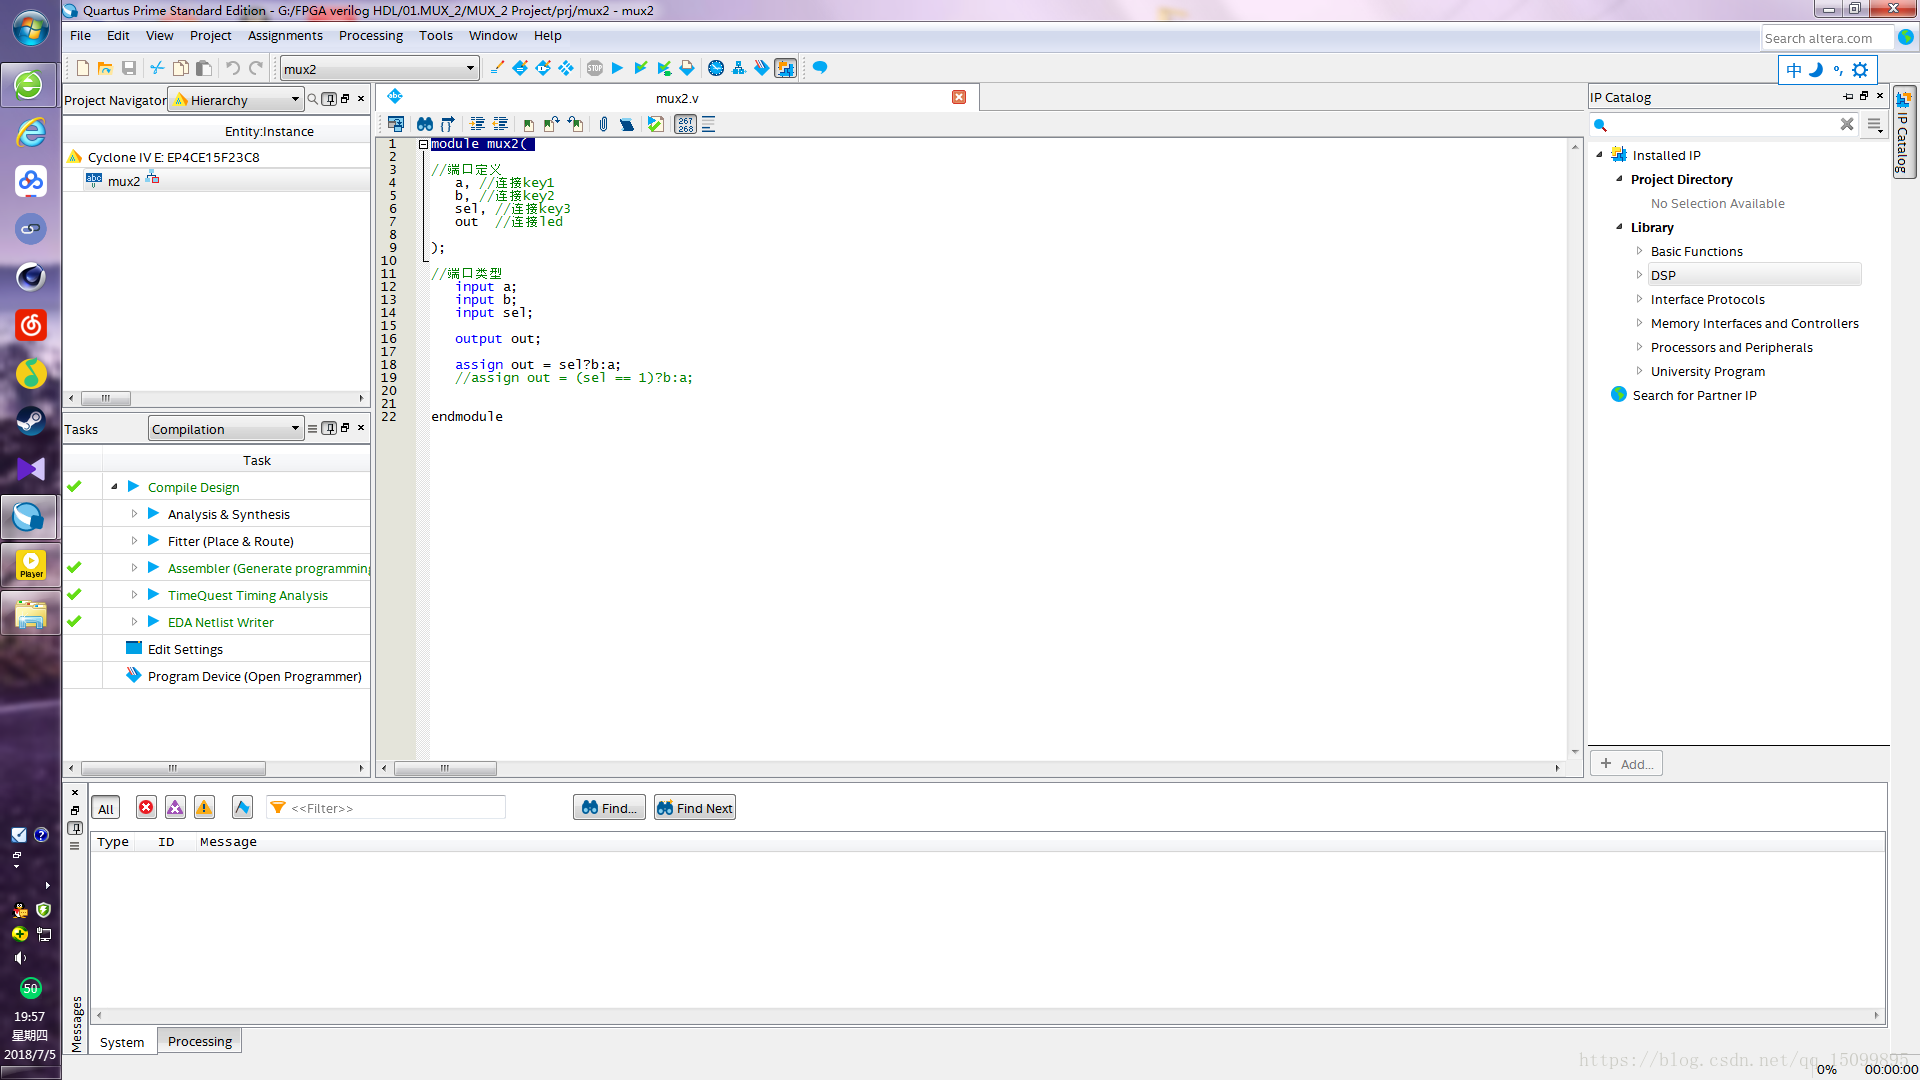Undo the last edit
This screenshot has width=1920, height=1080.
click(232, 68)
